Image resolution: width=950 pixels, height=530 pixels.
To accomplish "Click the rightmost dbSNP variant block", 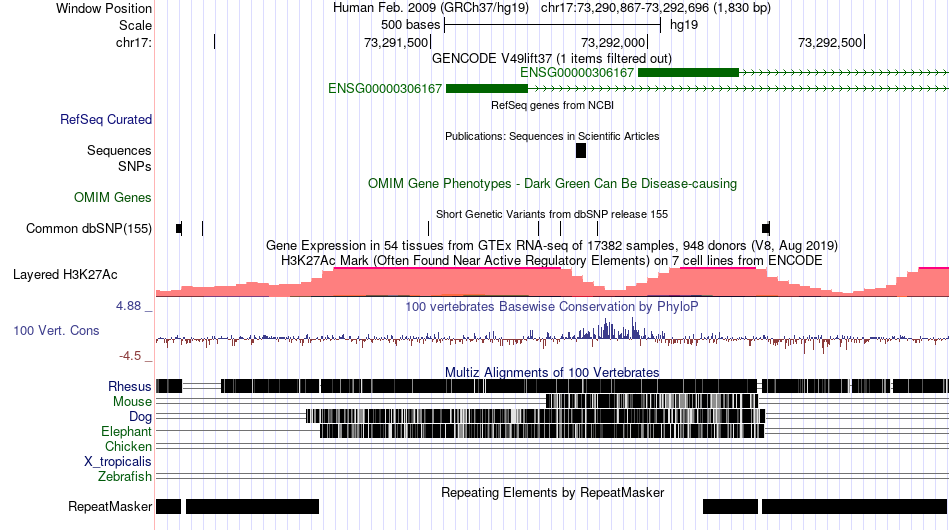I will pyautogui.click(x=766, y=228).
